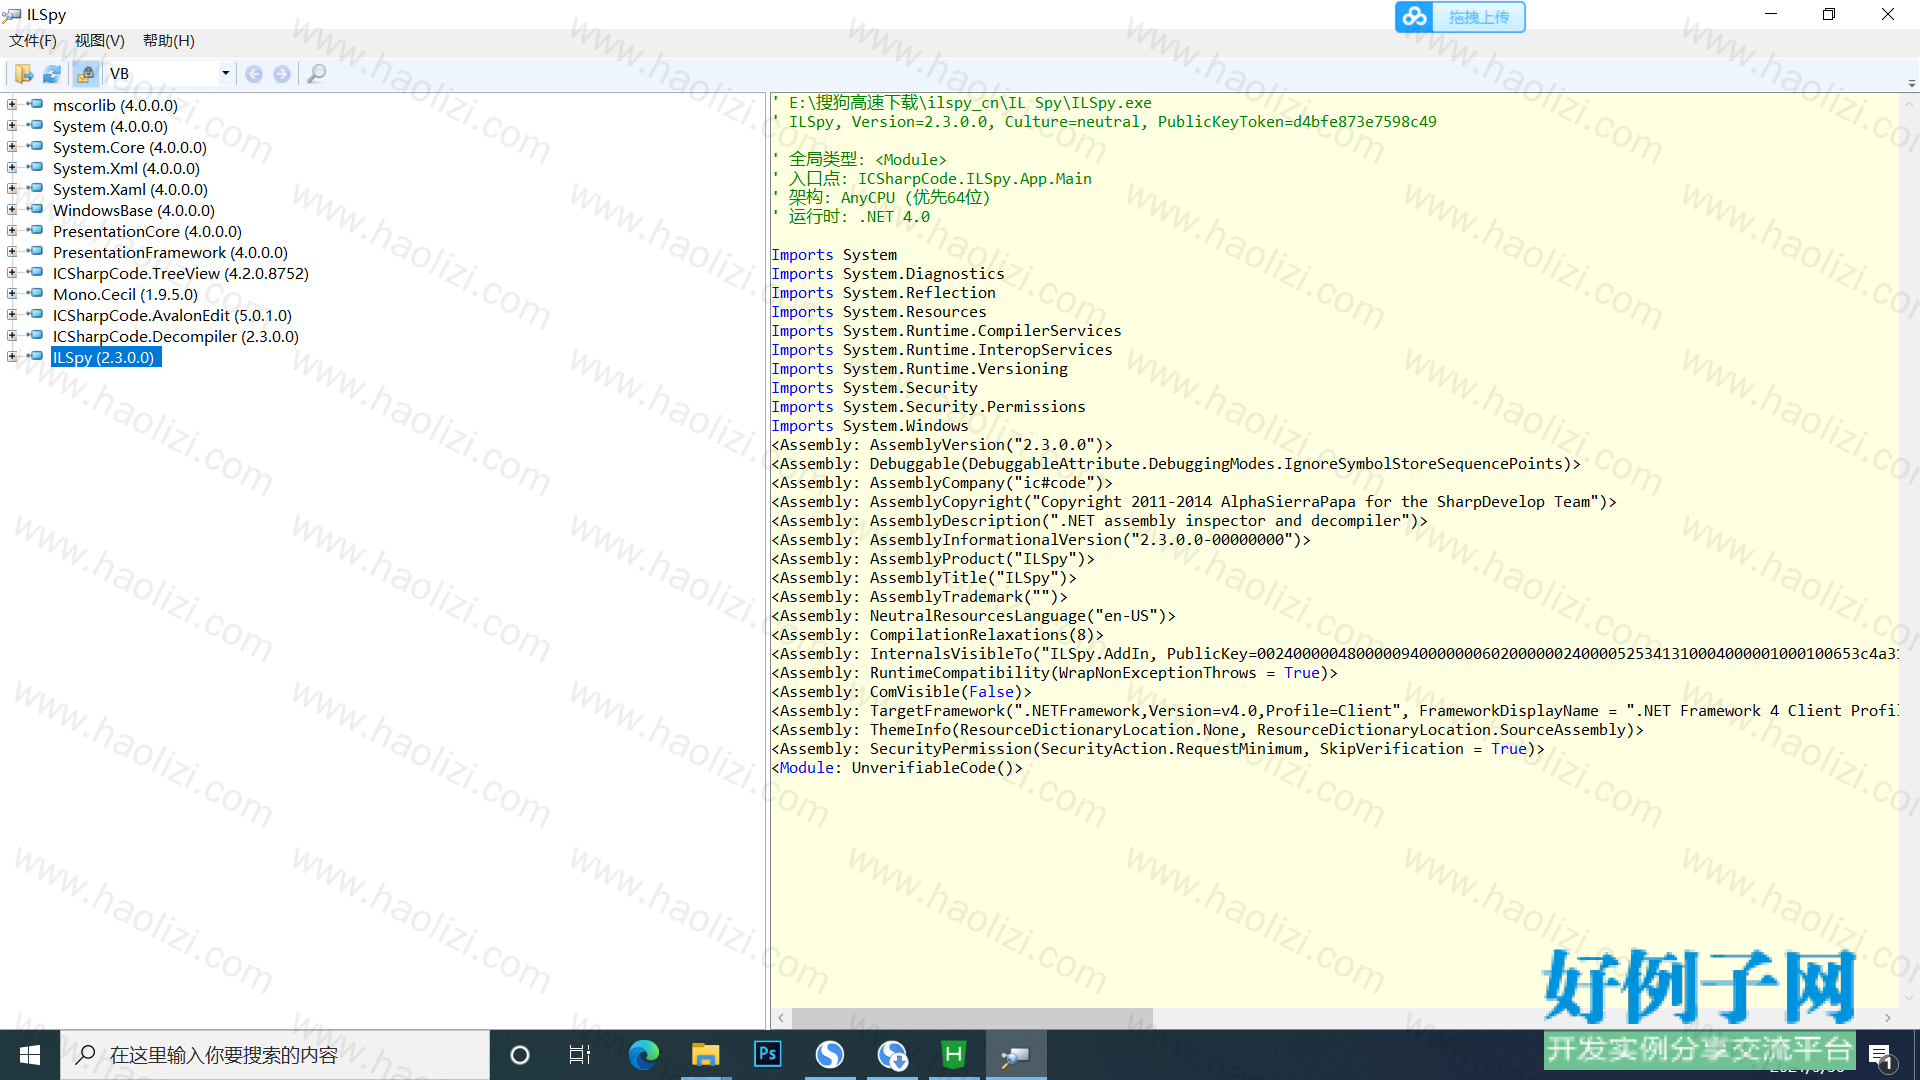
Task: Expand the ICSharpCode.TreeView node
Action: pos(12,272)
